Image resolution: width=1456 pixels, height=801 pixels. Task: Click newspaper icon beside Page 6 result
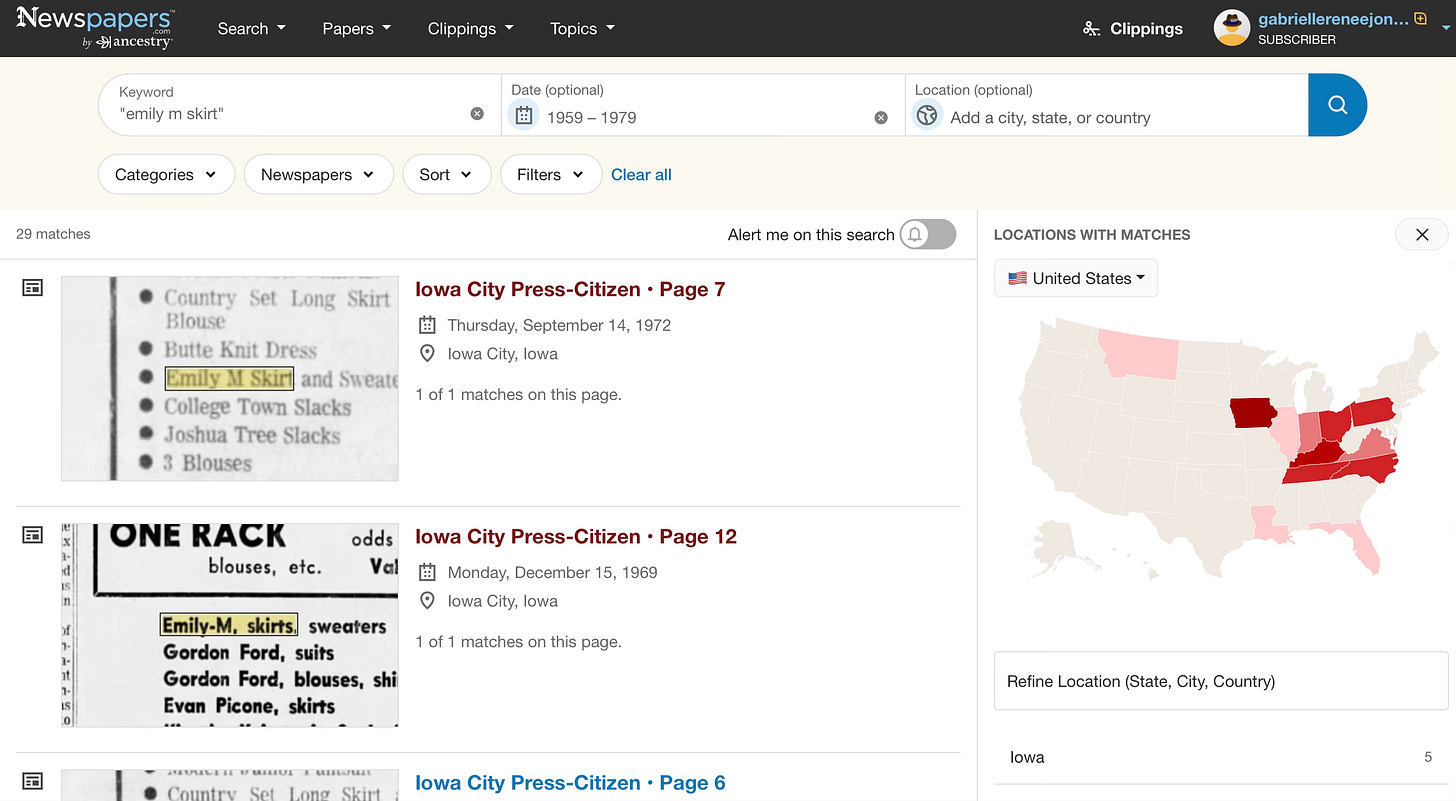tap(33, 781)
